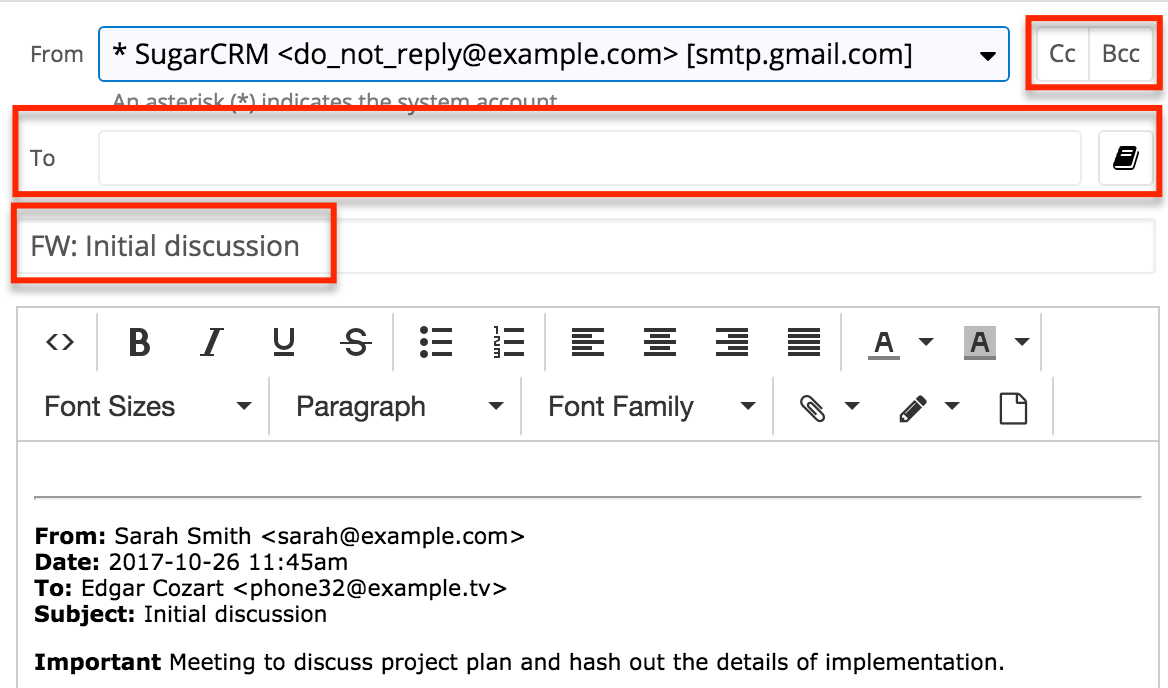
Task: Apply underline to text
Action: pyautogui.click(x=284, y=342)
